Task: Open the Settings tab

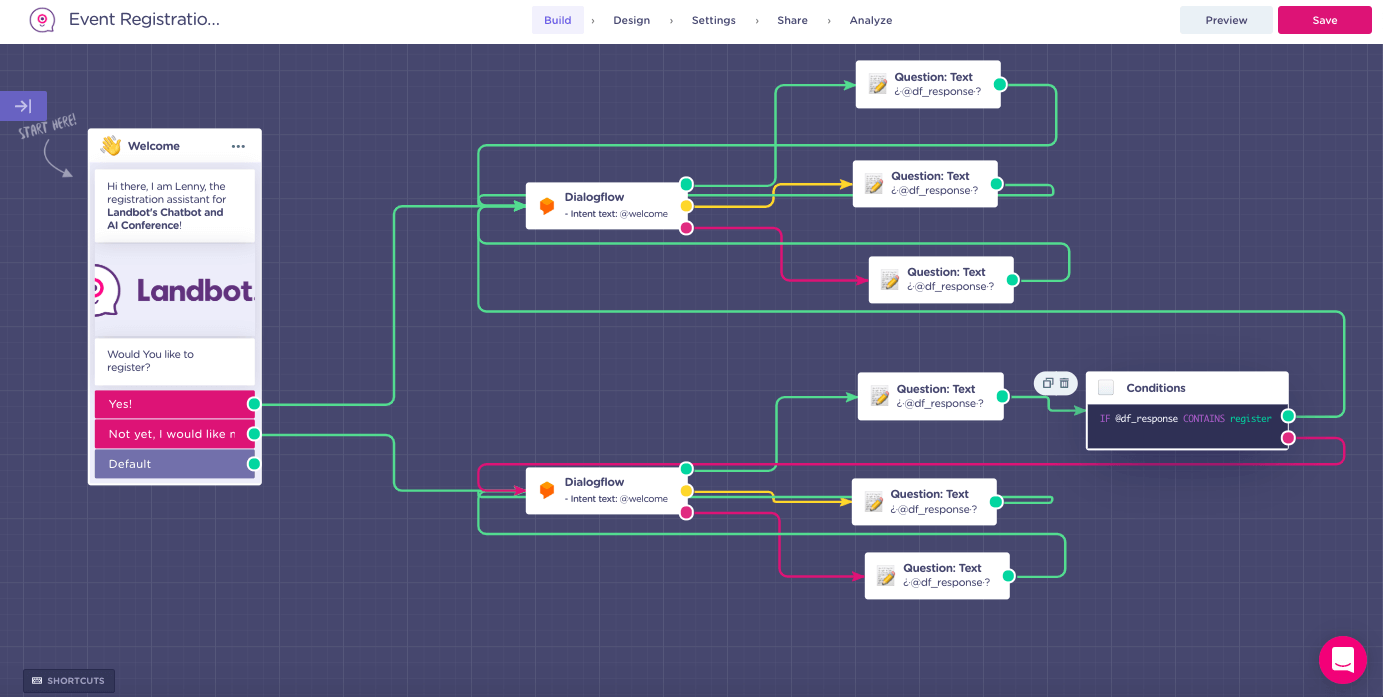Action: point(713,20)
